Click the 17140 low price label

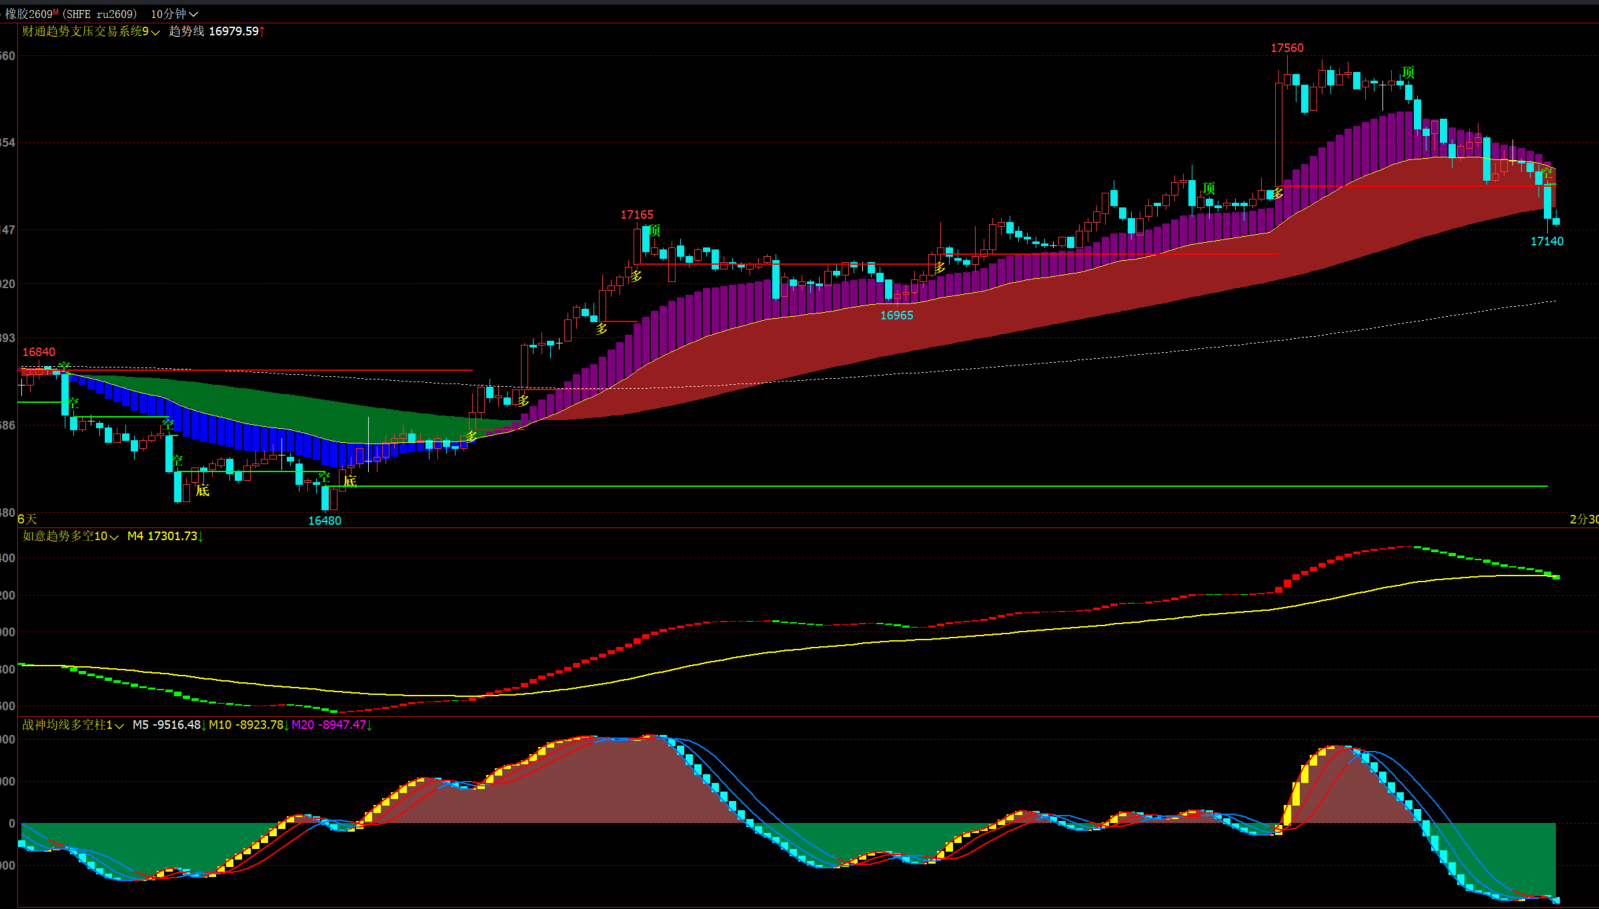1547,241
